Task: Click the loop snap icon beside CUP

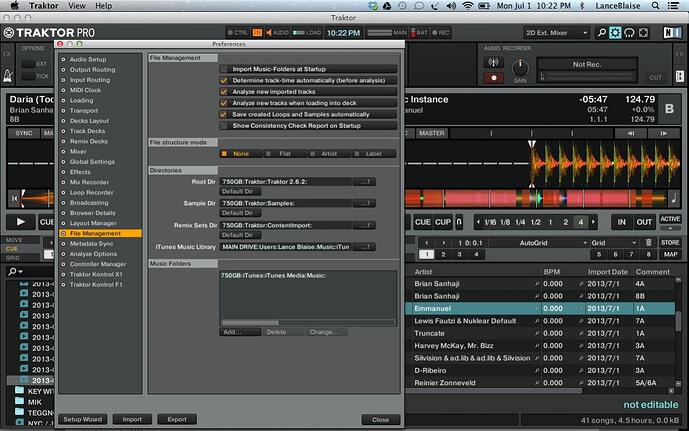Action: [x=459, y=222]
